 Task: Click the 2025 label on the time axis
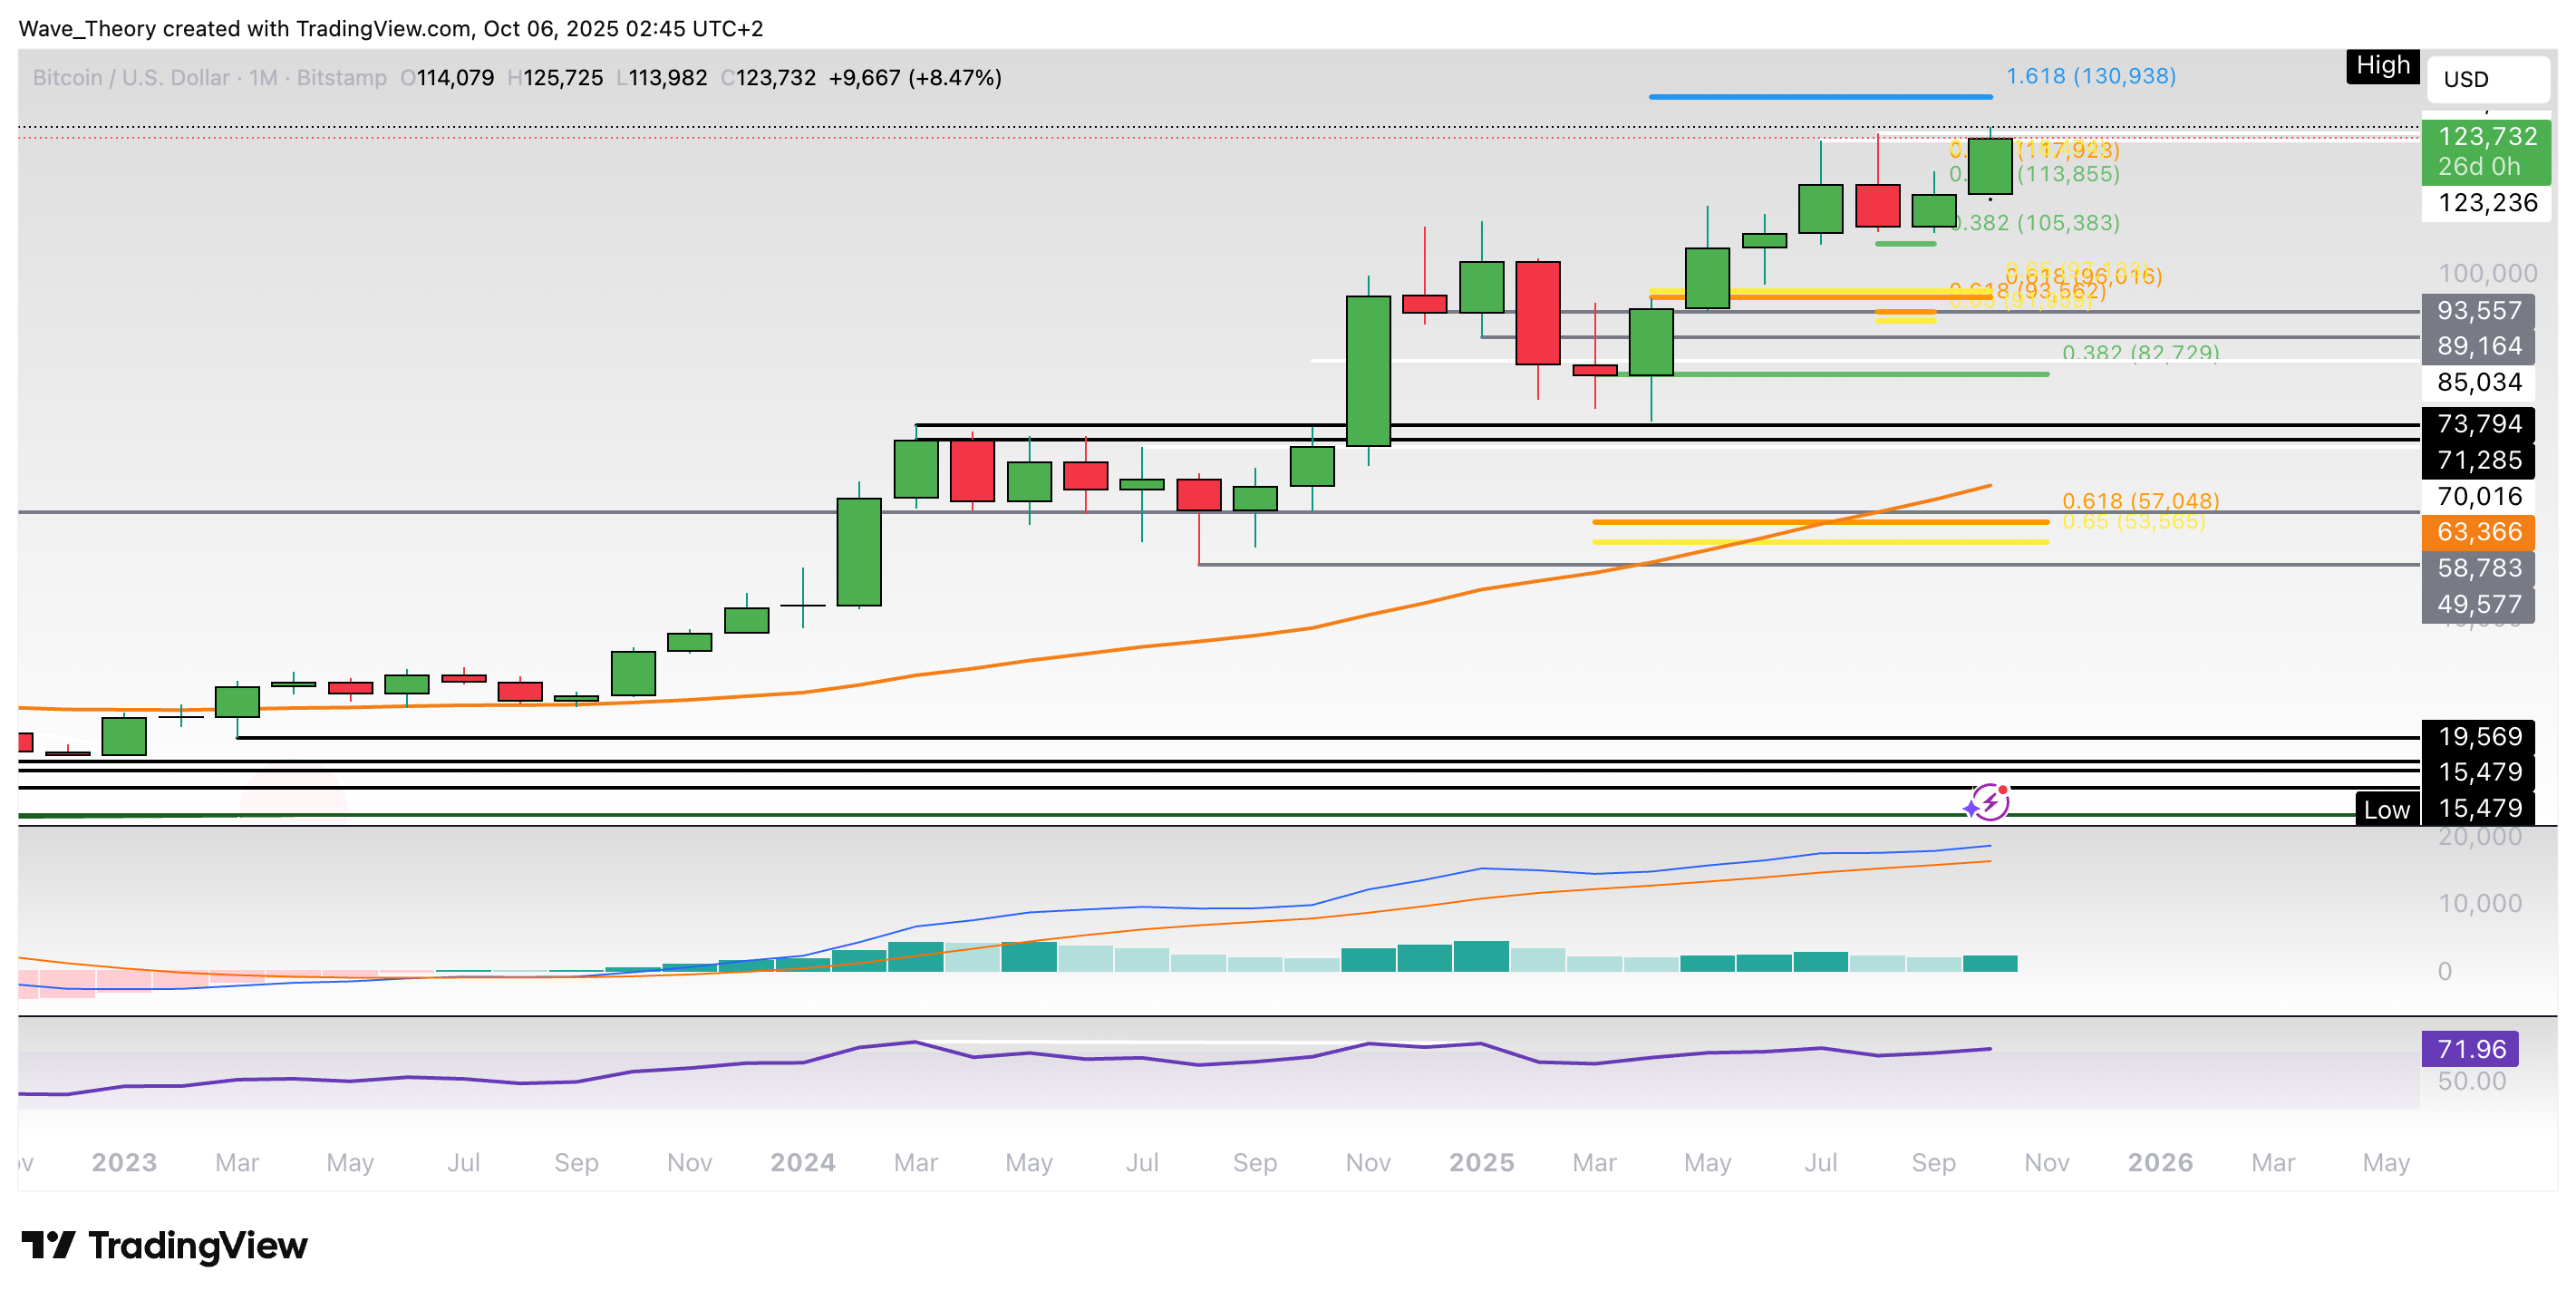tap(1482, 1162)
